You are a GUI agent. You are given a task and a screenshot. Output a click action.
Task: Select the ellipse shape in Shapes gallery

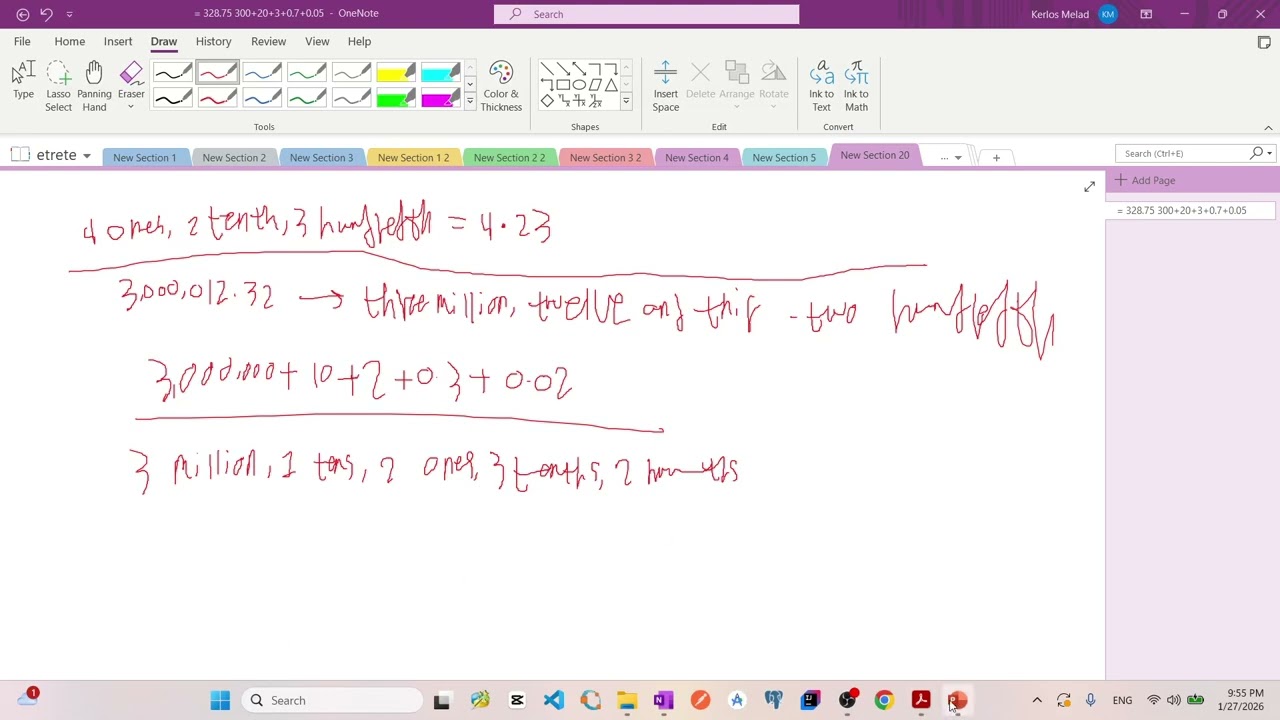point(579,85)
